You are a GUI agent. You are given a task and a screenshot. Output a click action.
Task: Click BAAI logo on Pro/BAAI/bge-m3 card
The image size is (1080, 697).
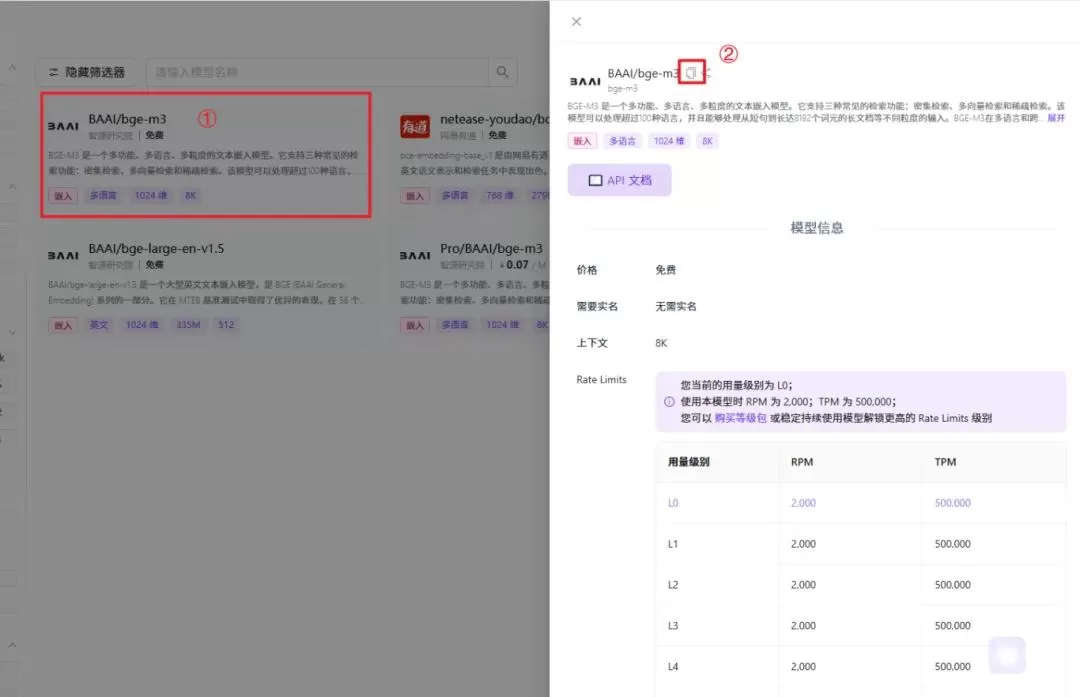click(415, 256)
